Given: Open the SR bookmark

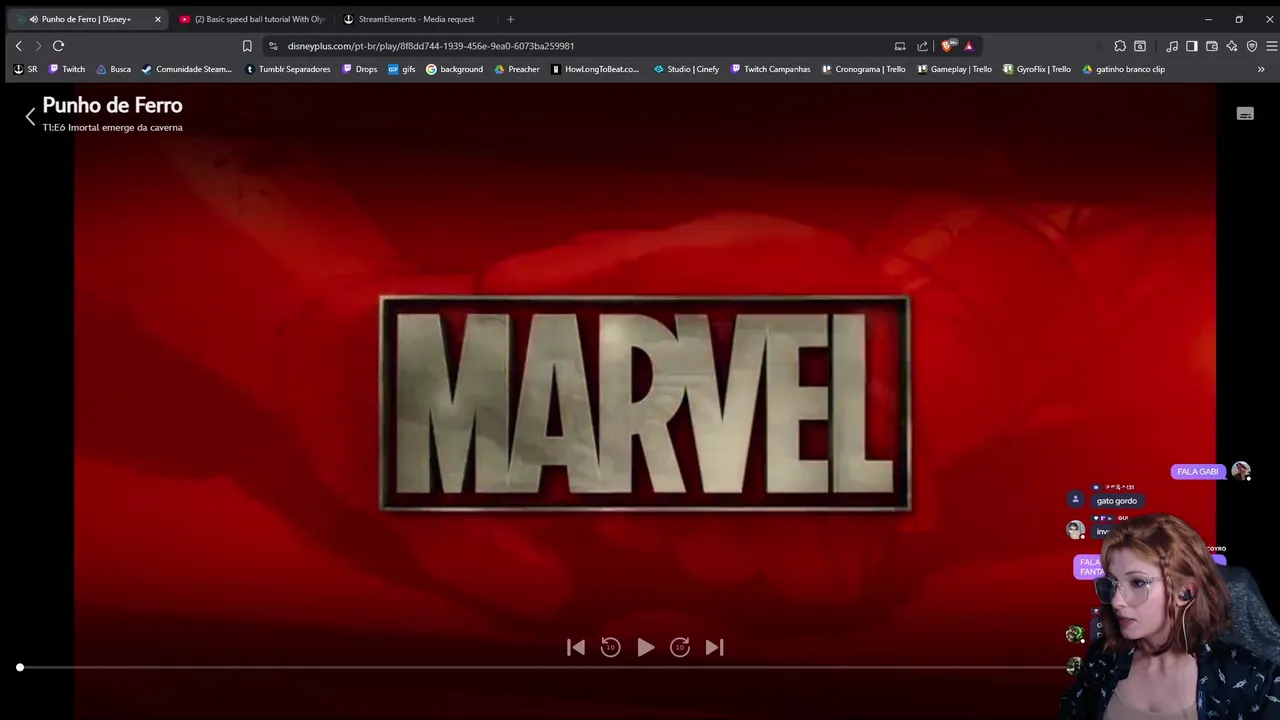Looking at the screenshot, I should click(25, 69).
